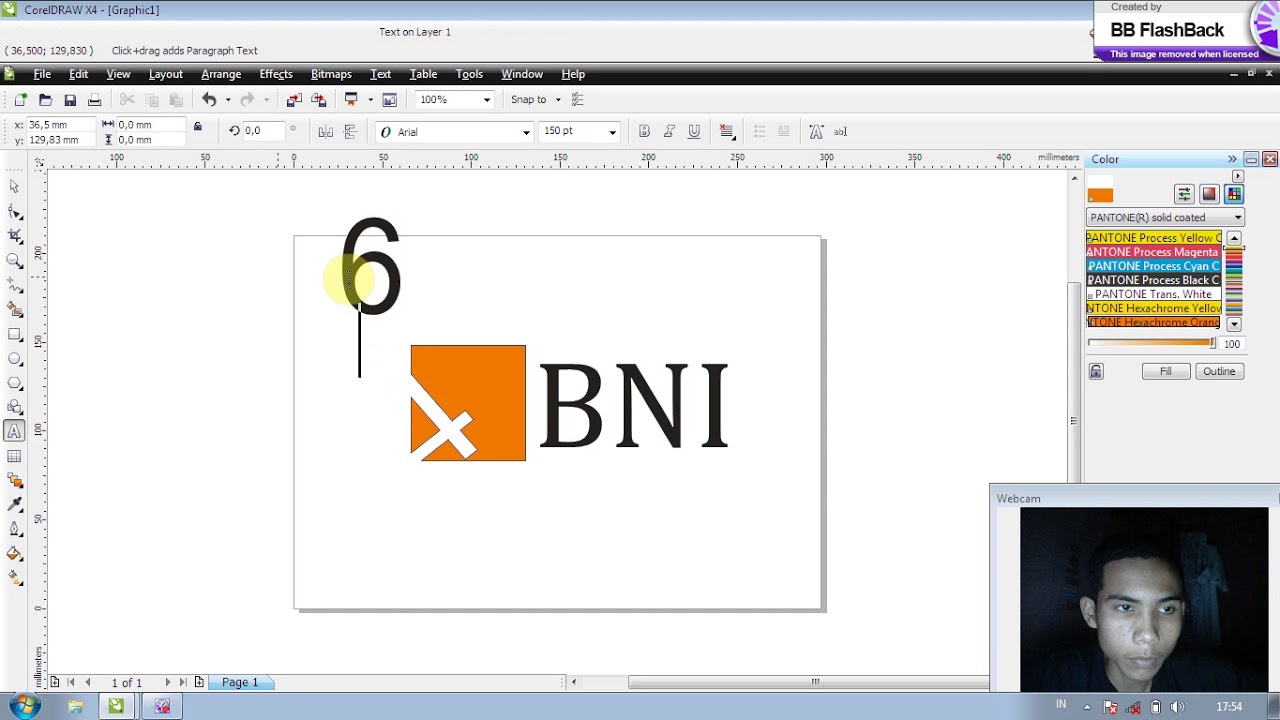The image size is (1280, 720).
Task: Select the Fill bucket tool
Action: pos(14,553)
